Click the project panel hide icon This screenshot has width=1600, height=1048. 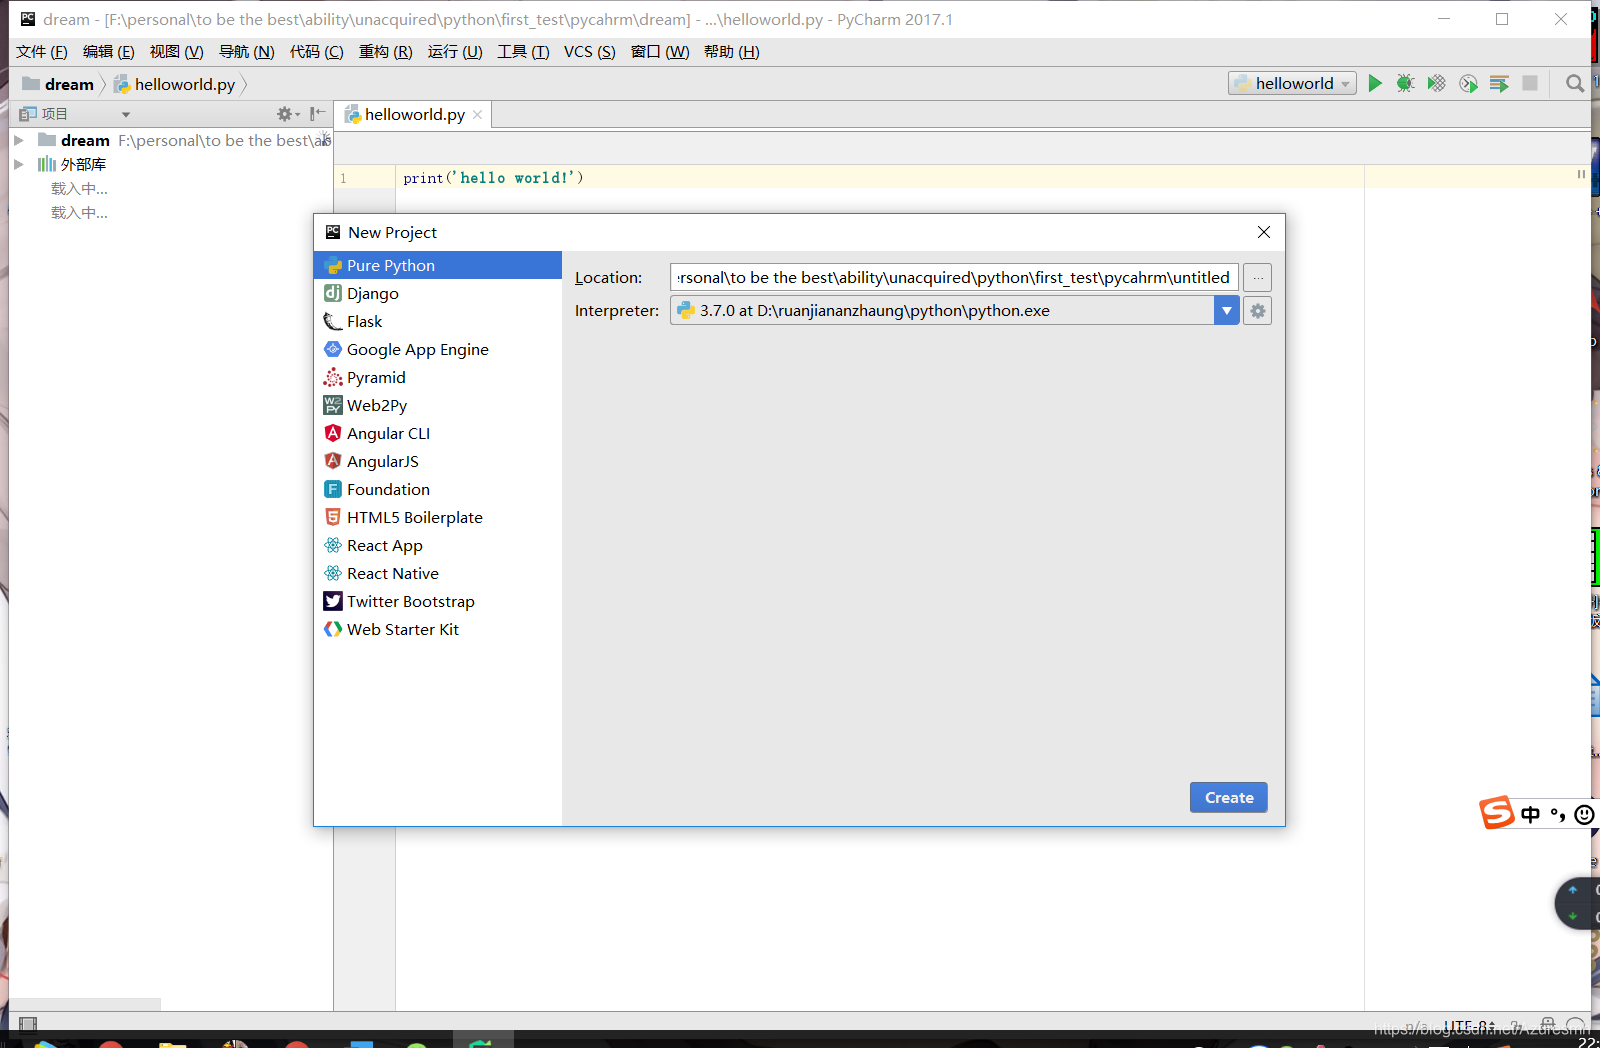pos(317,114)
